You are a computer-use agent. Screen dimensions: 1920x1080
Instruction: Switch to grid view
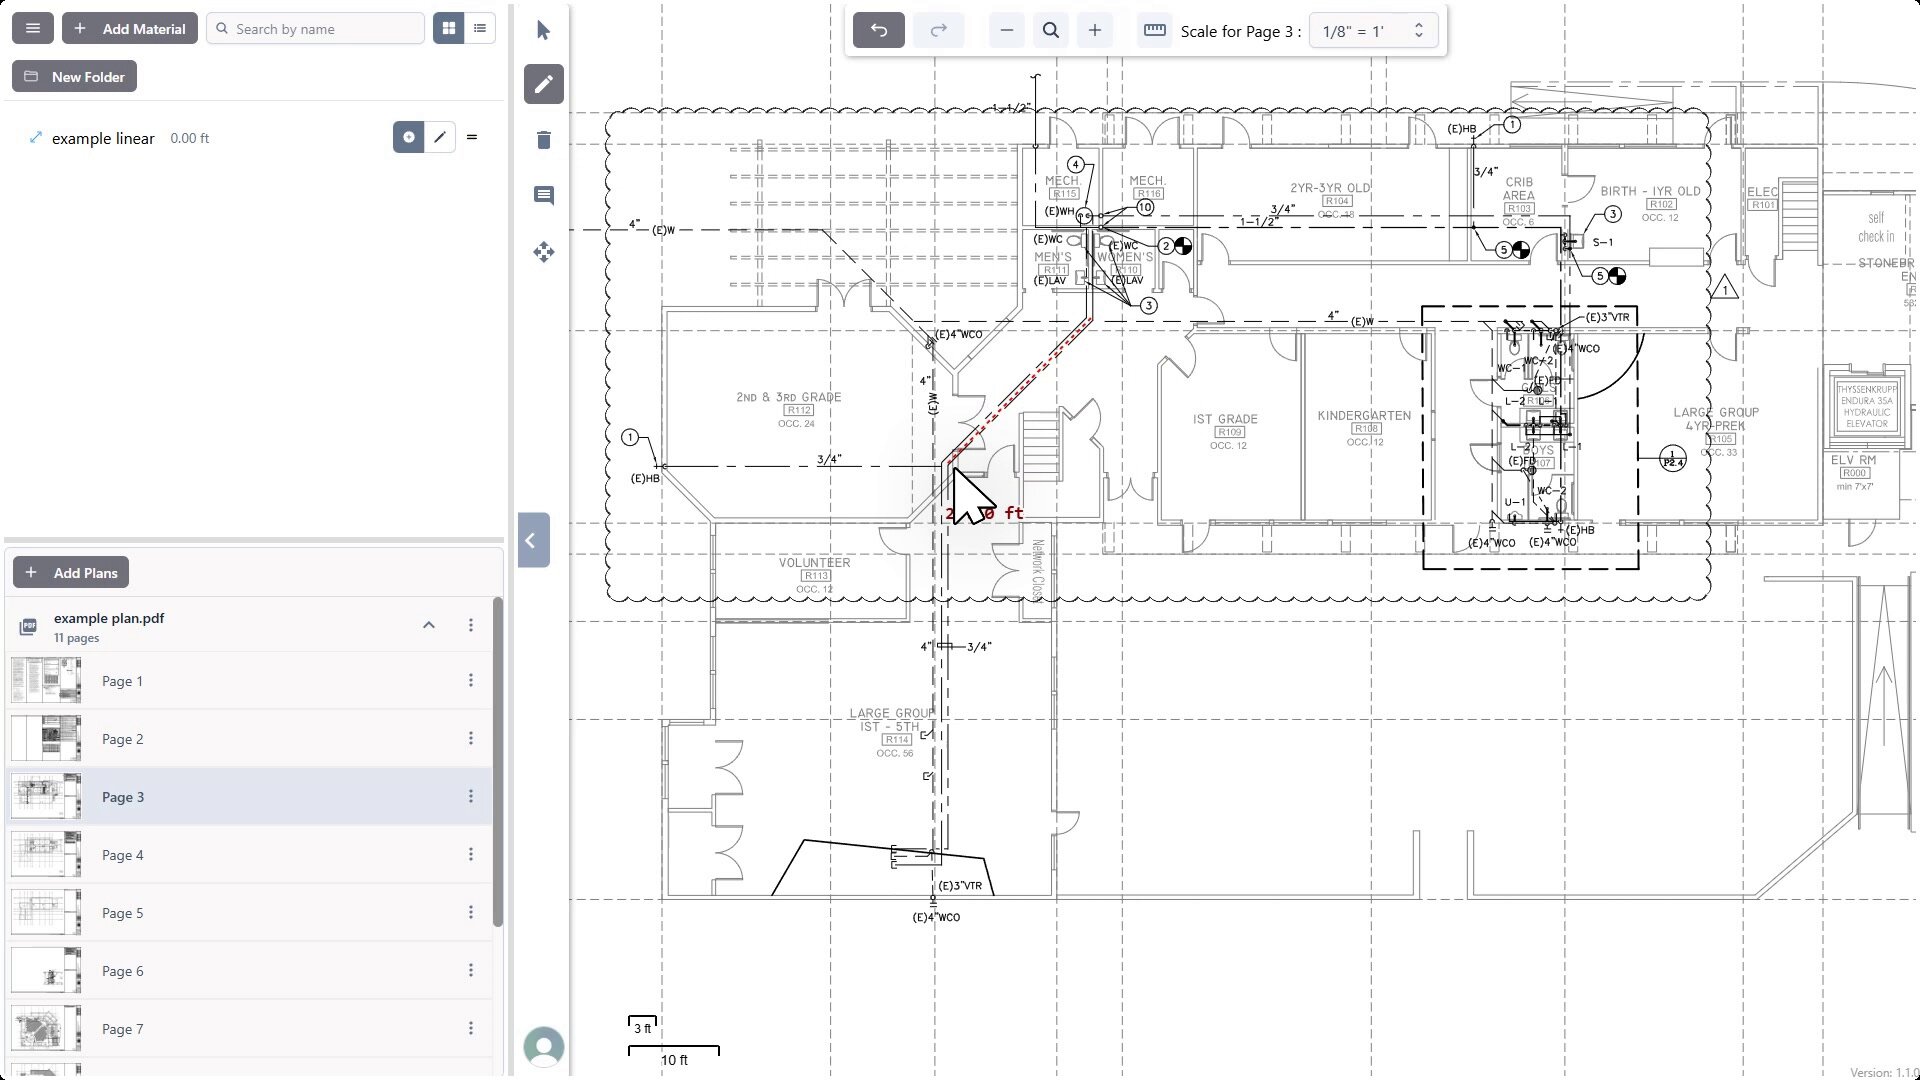coord(449,28)
